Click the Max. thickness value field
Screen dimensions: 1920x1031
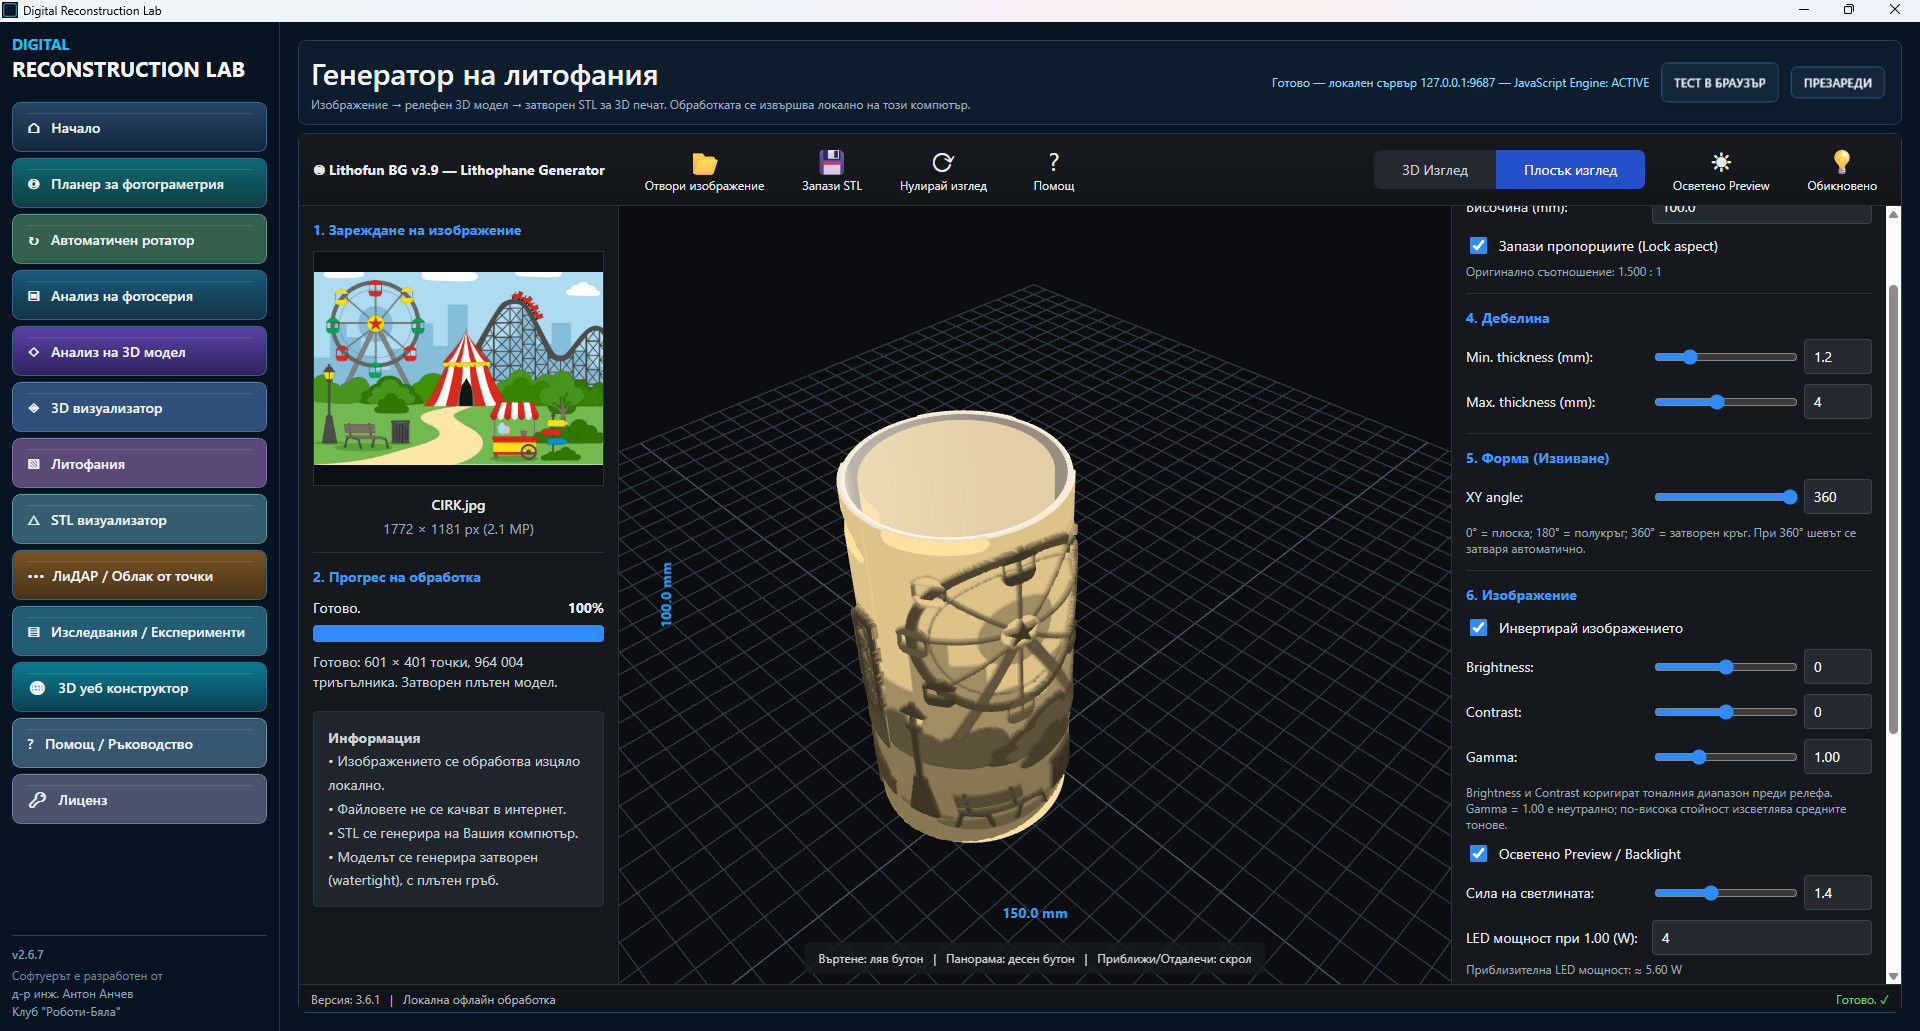tap(1837, 402)
